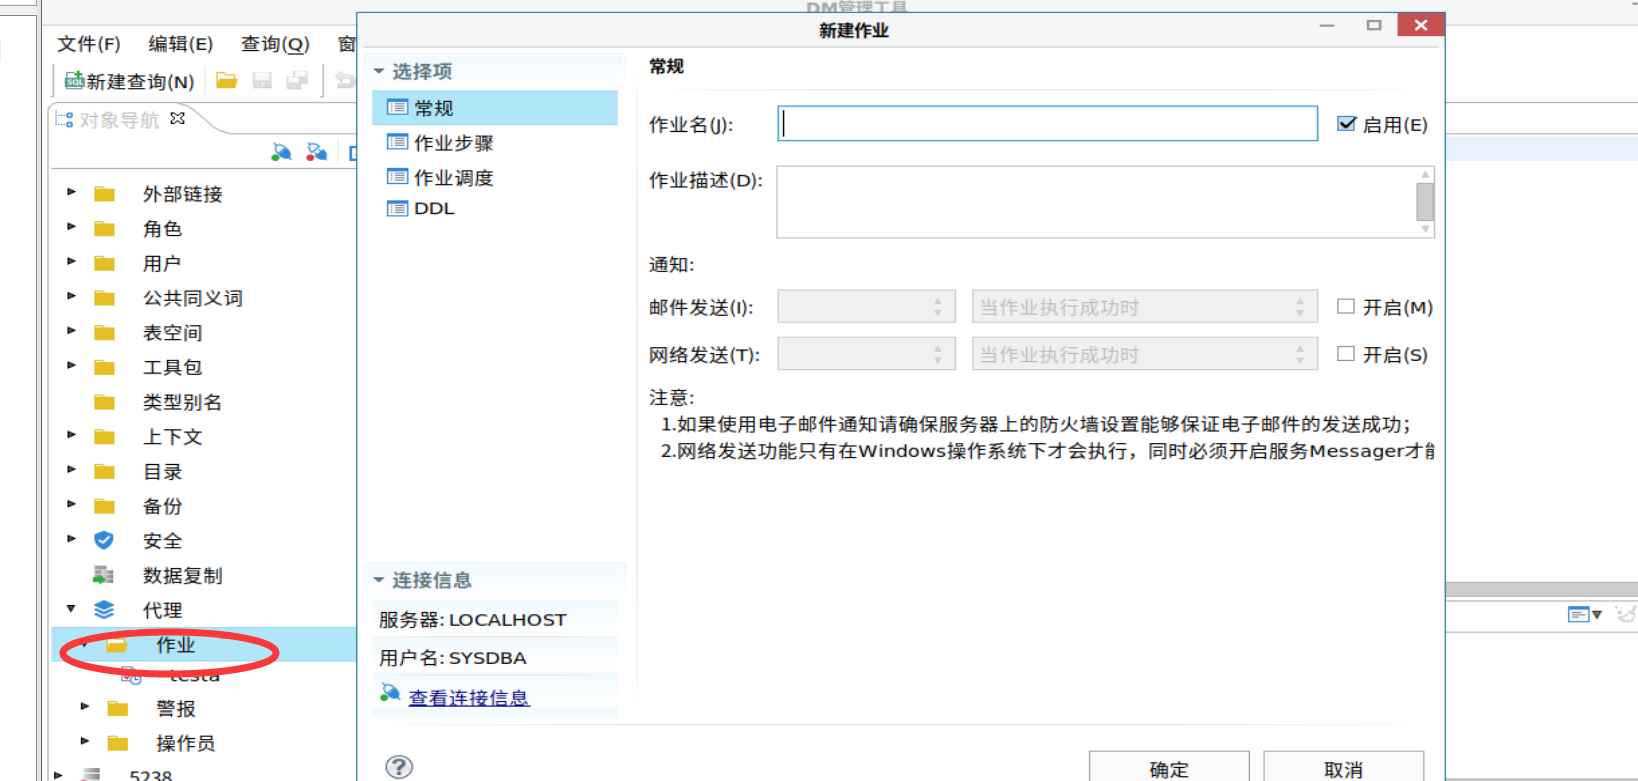Screen dimensions: 1638x781
Task: Open the 网络发送 operator dropdown
Action: click(x=866, y=353)
